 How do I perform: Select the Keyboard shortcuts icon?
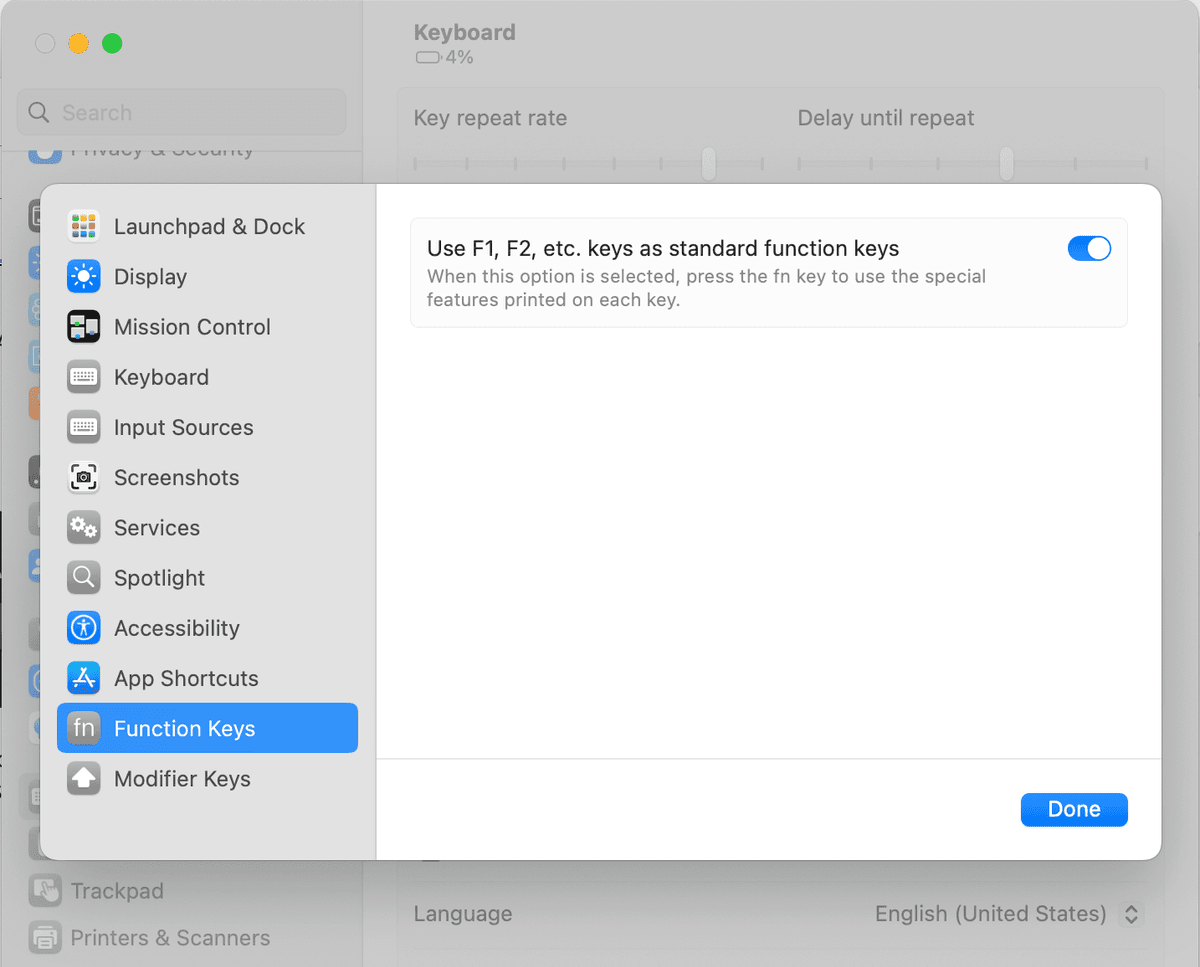[83, 377]
